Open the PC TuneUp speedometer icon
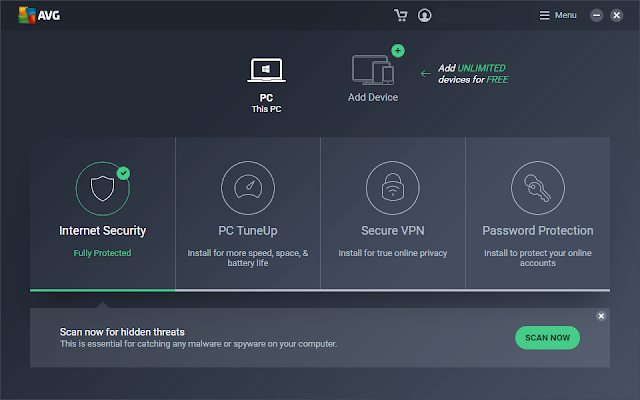The image size is (640, 400). 248,188
